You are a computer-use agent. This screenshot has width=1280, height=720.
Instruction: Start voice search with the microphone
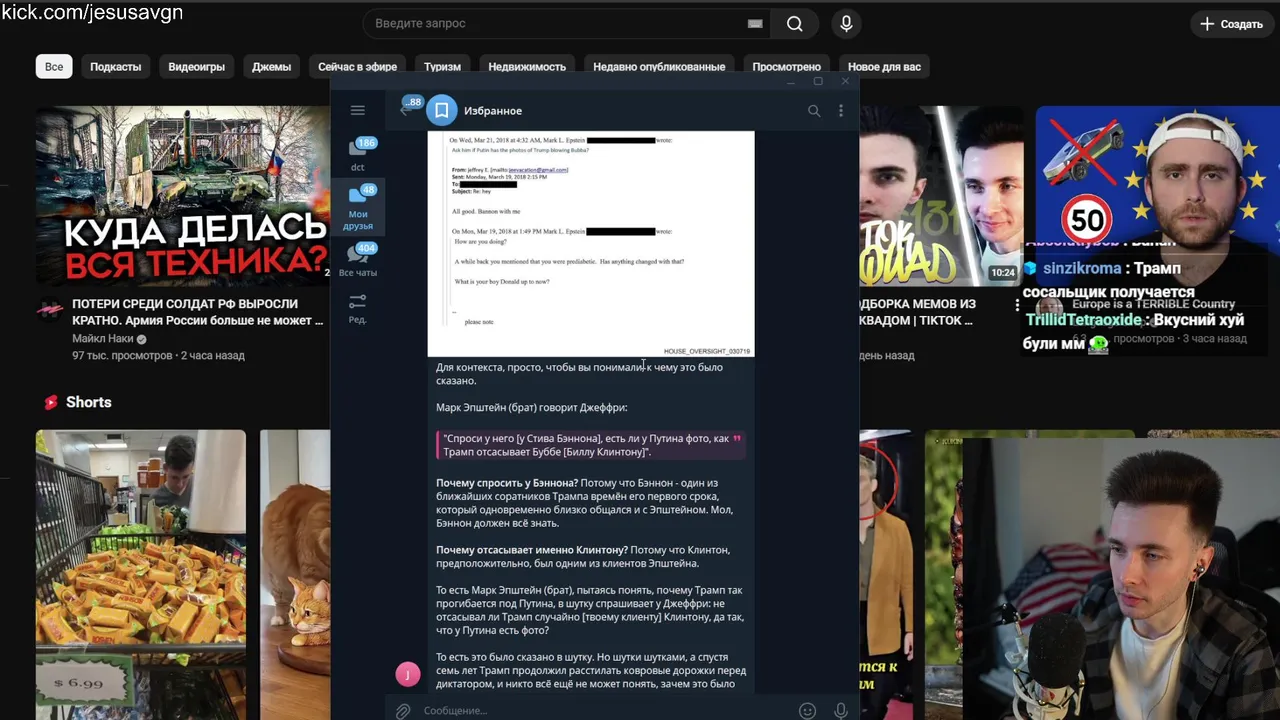[x=847, y=23]
